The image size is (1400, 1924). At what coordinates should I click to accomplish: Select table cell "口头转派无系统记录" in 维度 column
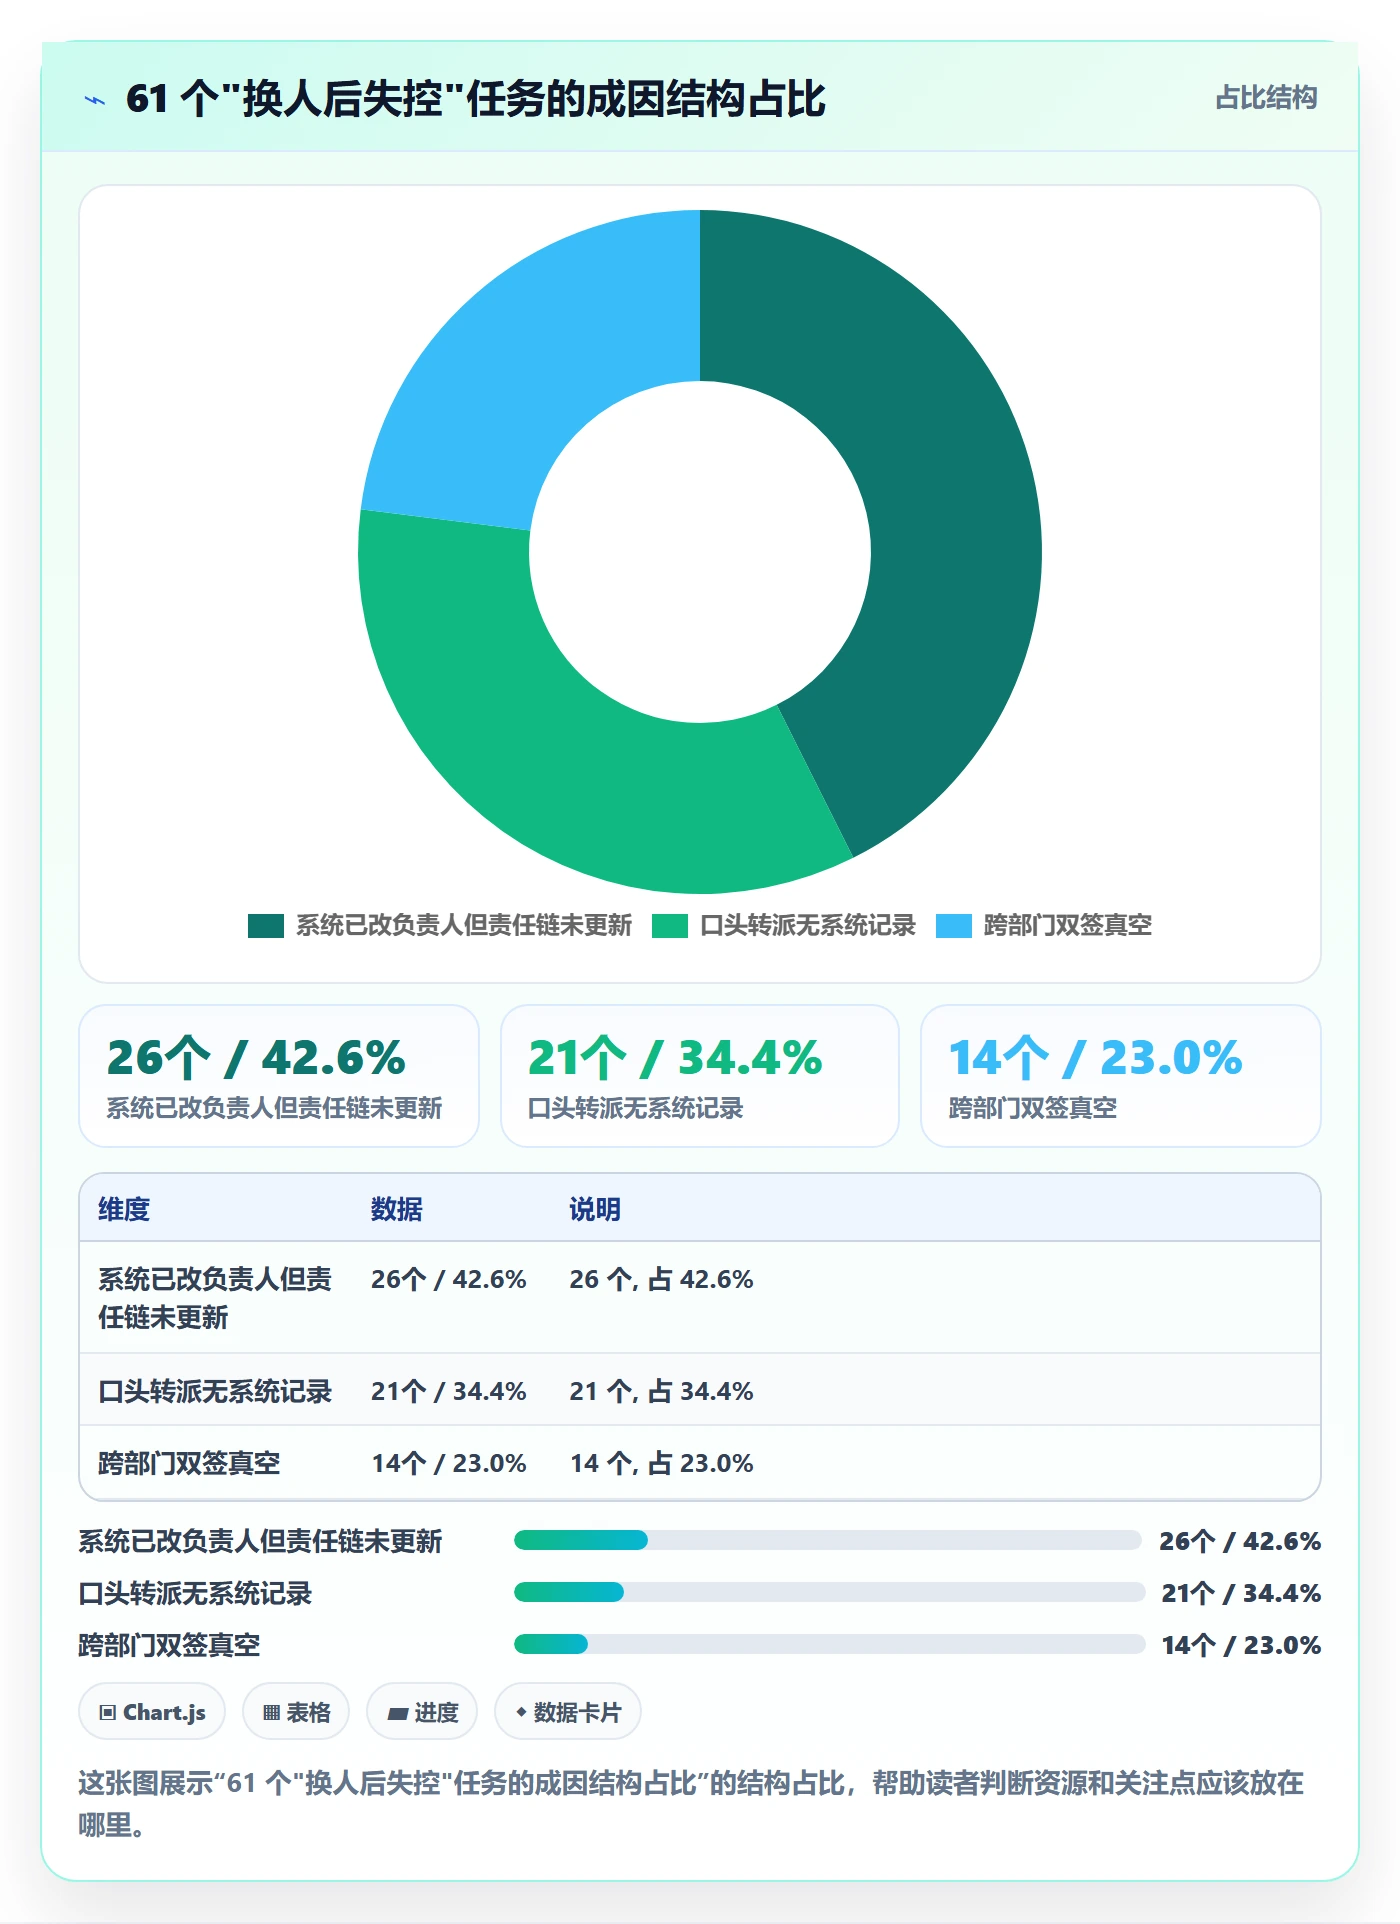point(215,1391)
